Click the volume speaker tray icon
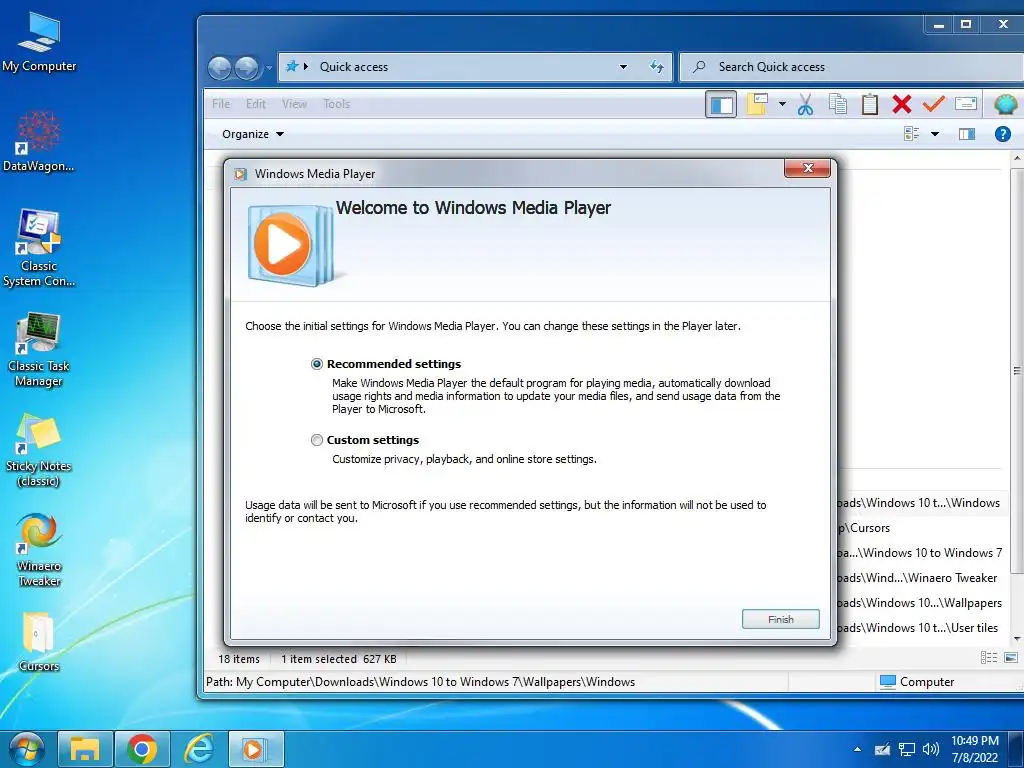The height and width of the screenshot is (768, 1024). click(931, 749)
